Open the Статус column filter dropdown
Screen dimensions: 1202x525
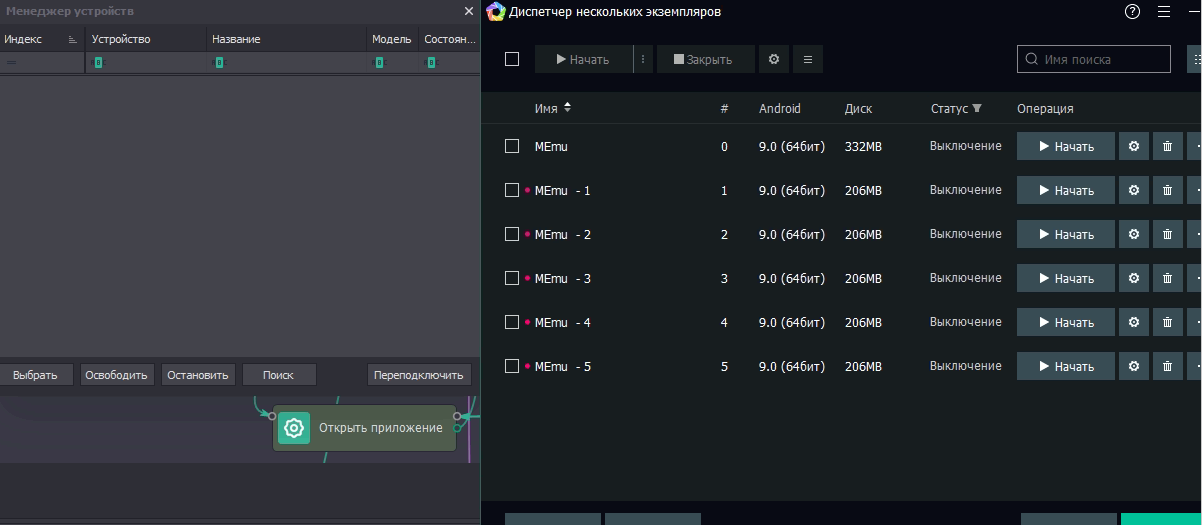[977, 108]
